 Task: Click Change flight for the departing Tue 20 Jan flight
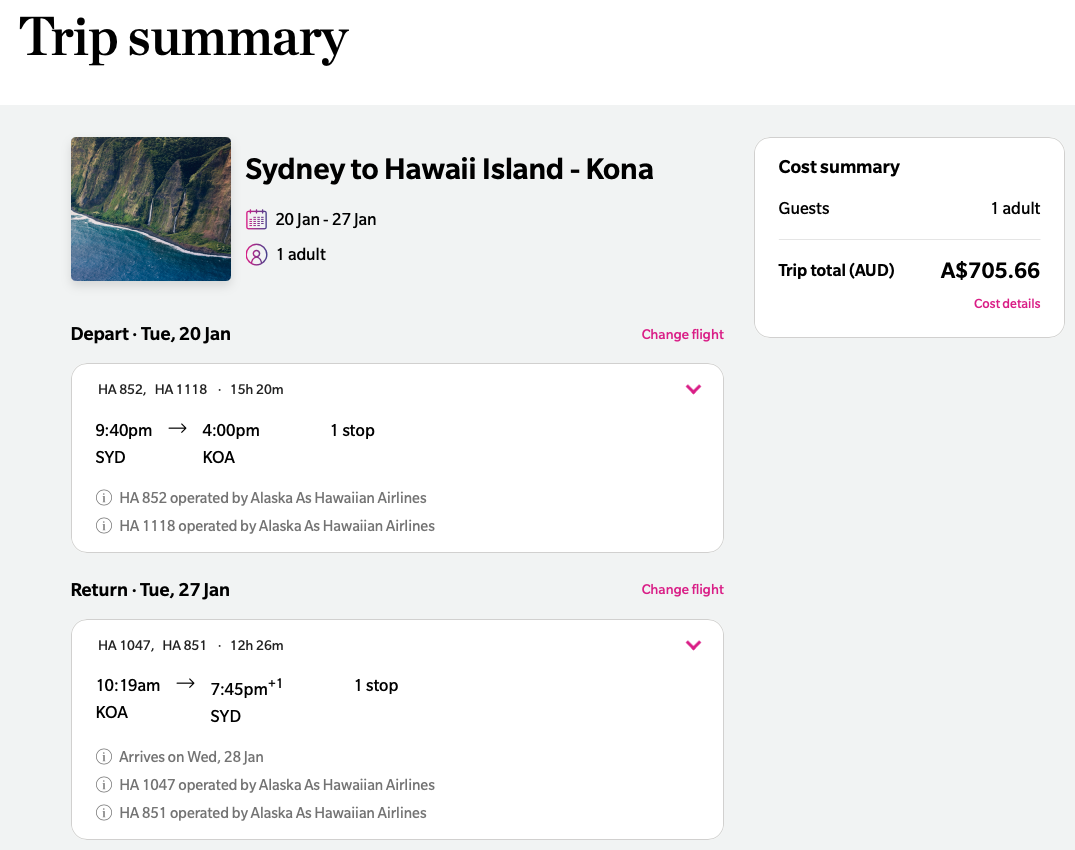pyautogui.click(x=682, y=334)
